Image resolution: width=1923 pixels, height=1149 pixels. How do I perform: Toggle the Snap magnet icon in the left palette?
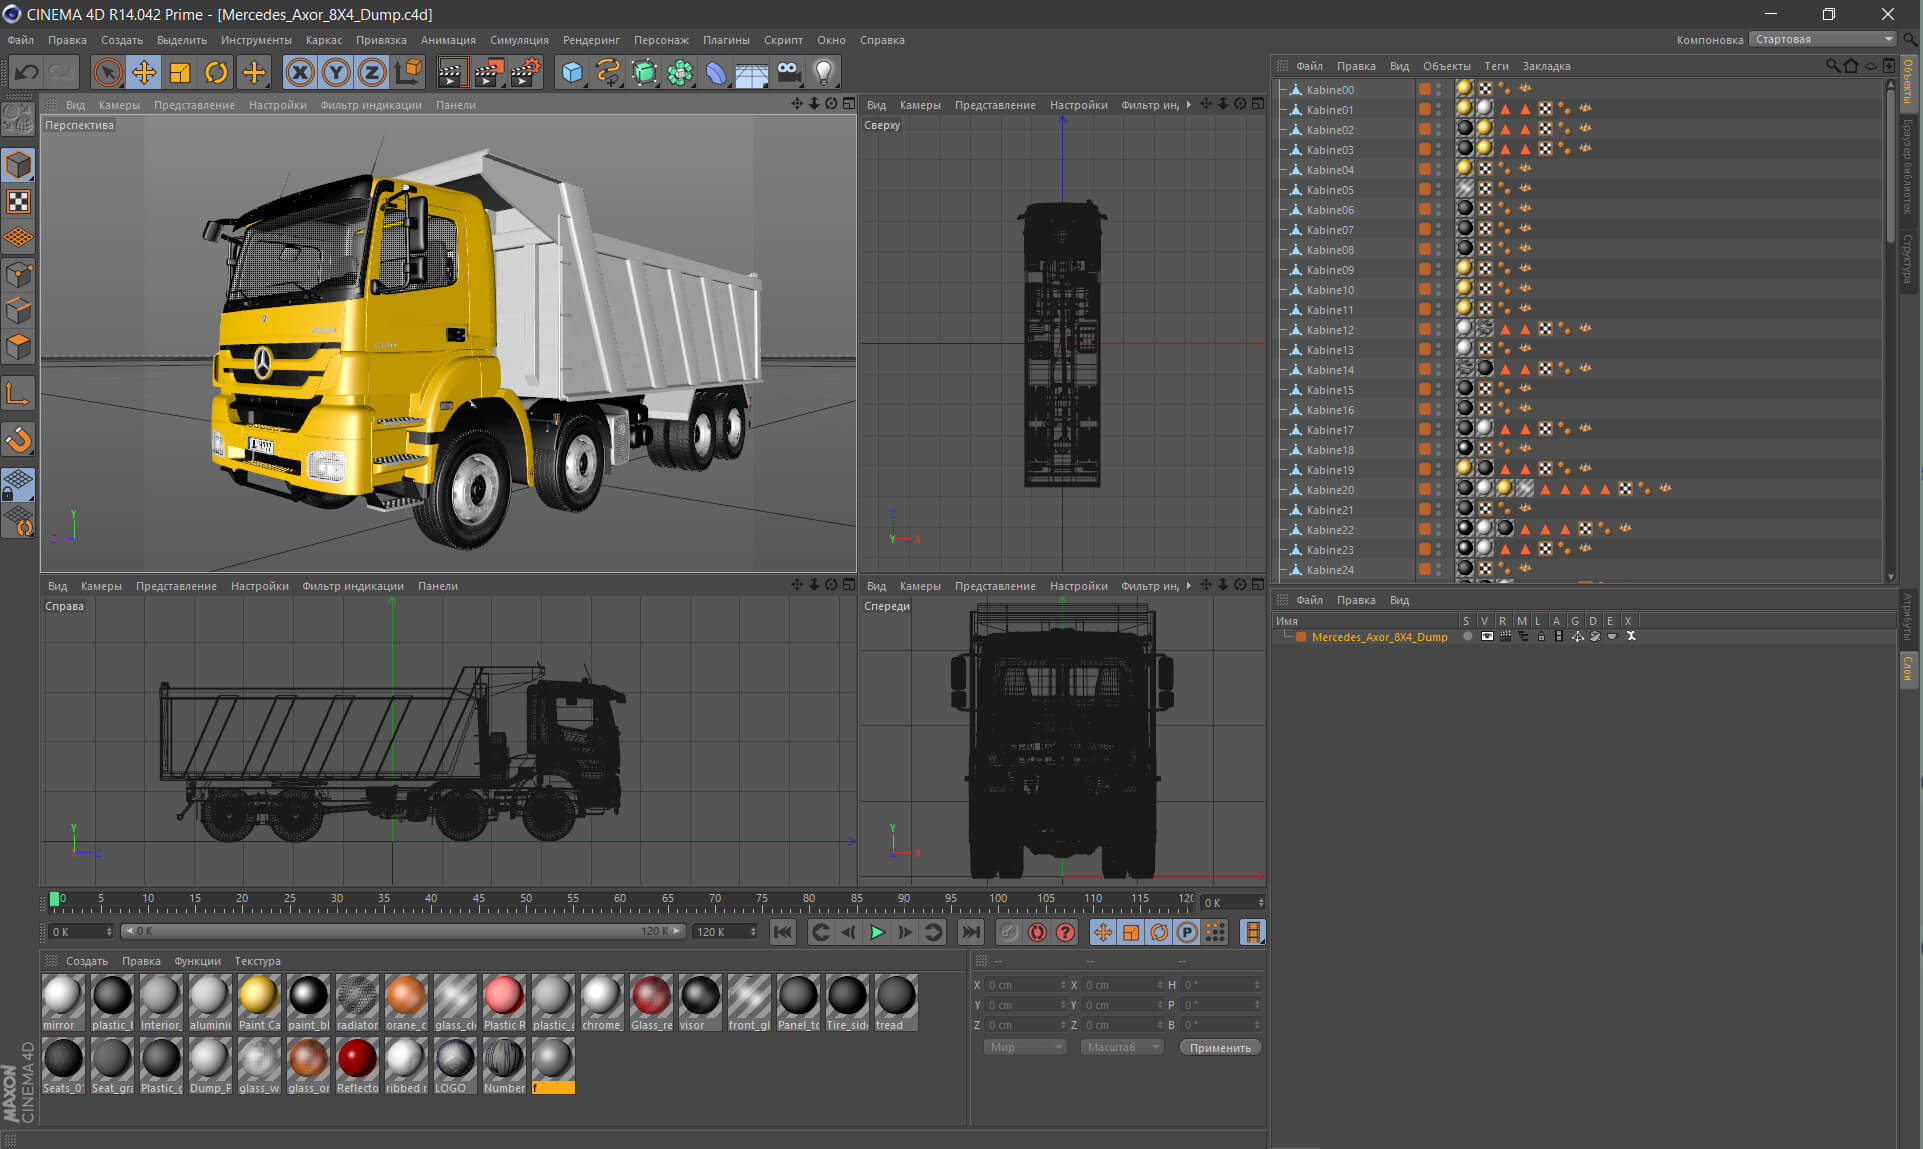(x=19, y=439)
